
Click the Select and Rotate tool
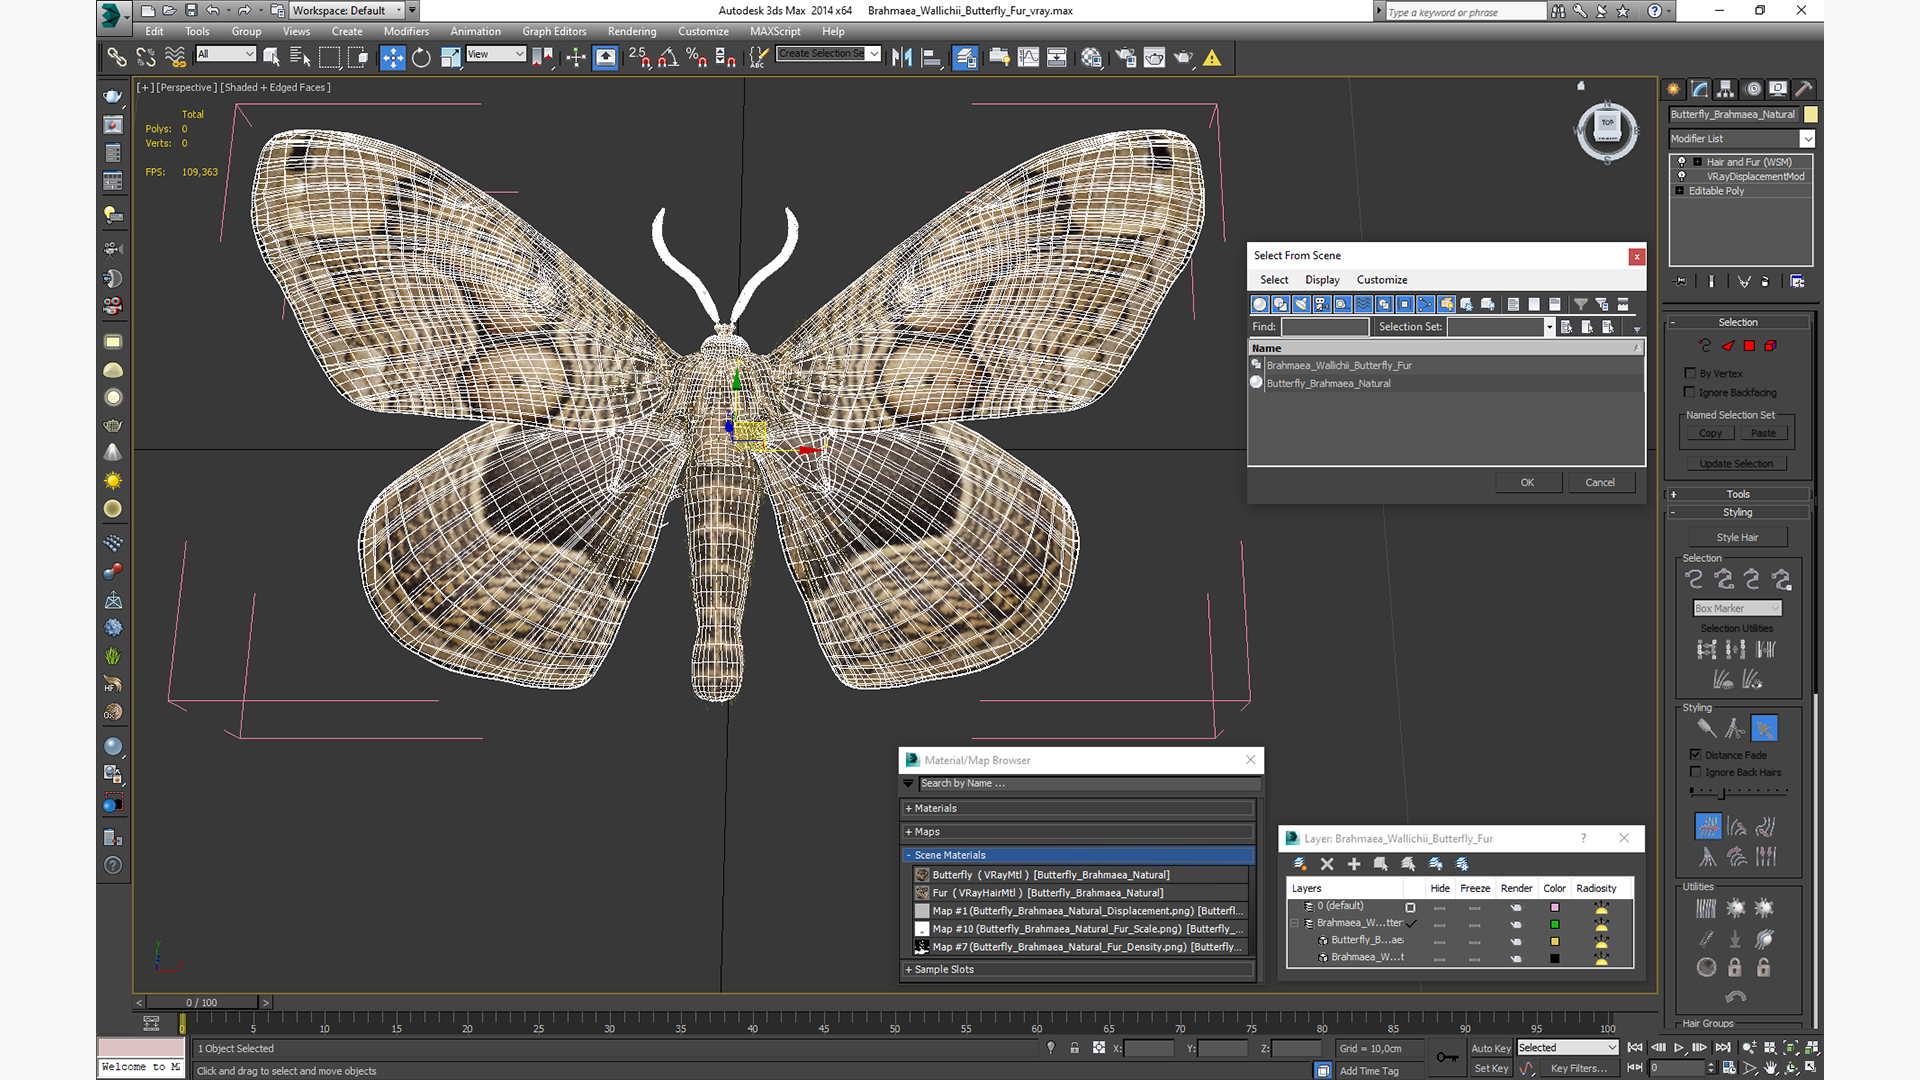421,58
